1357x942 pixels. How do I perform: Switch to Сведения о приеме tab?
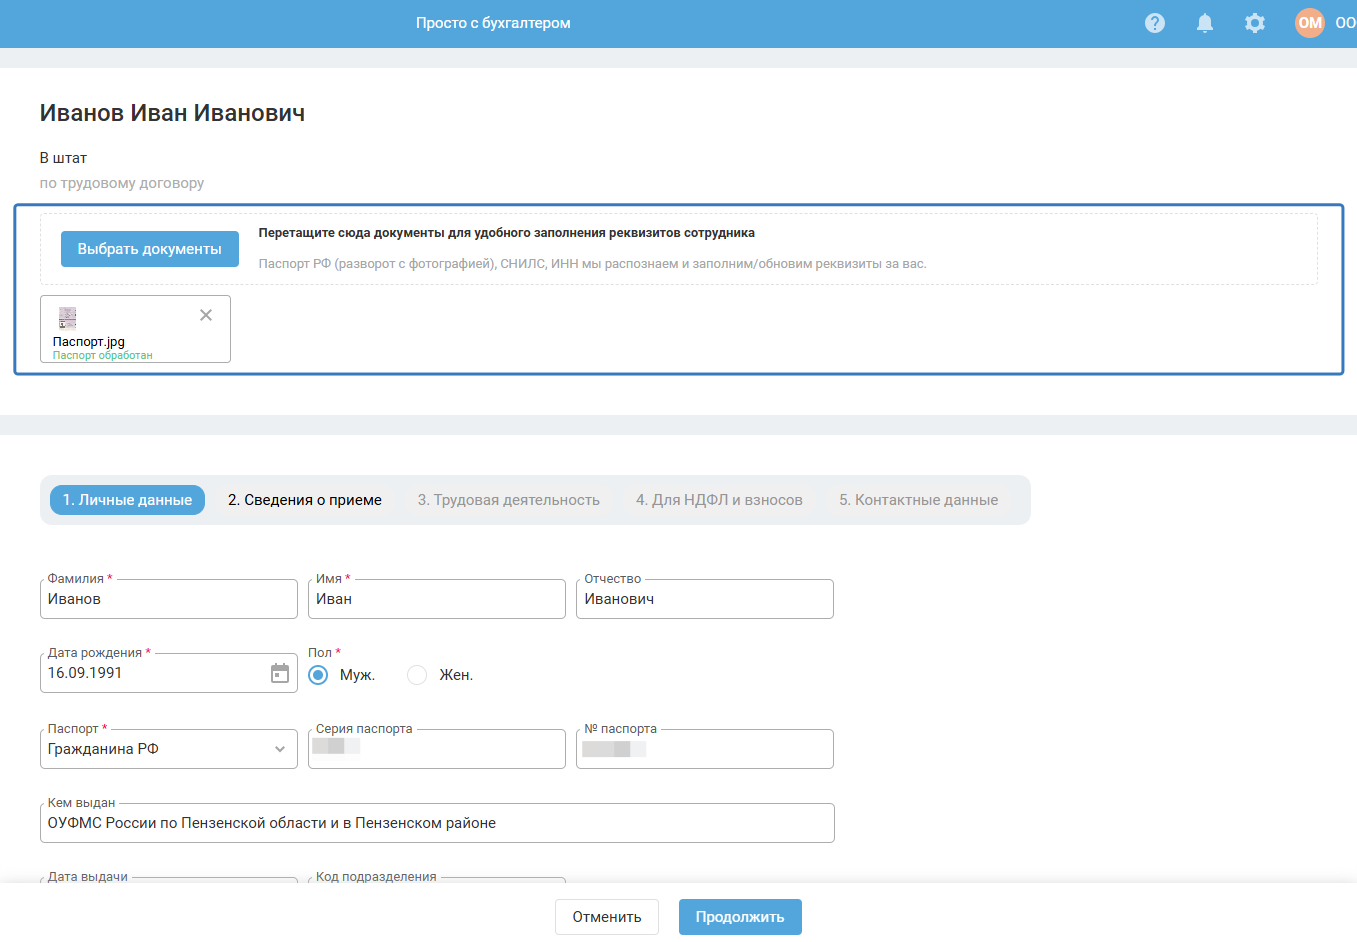pyautogui.click(x=305, y=500)
